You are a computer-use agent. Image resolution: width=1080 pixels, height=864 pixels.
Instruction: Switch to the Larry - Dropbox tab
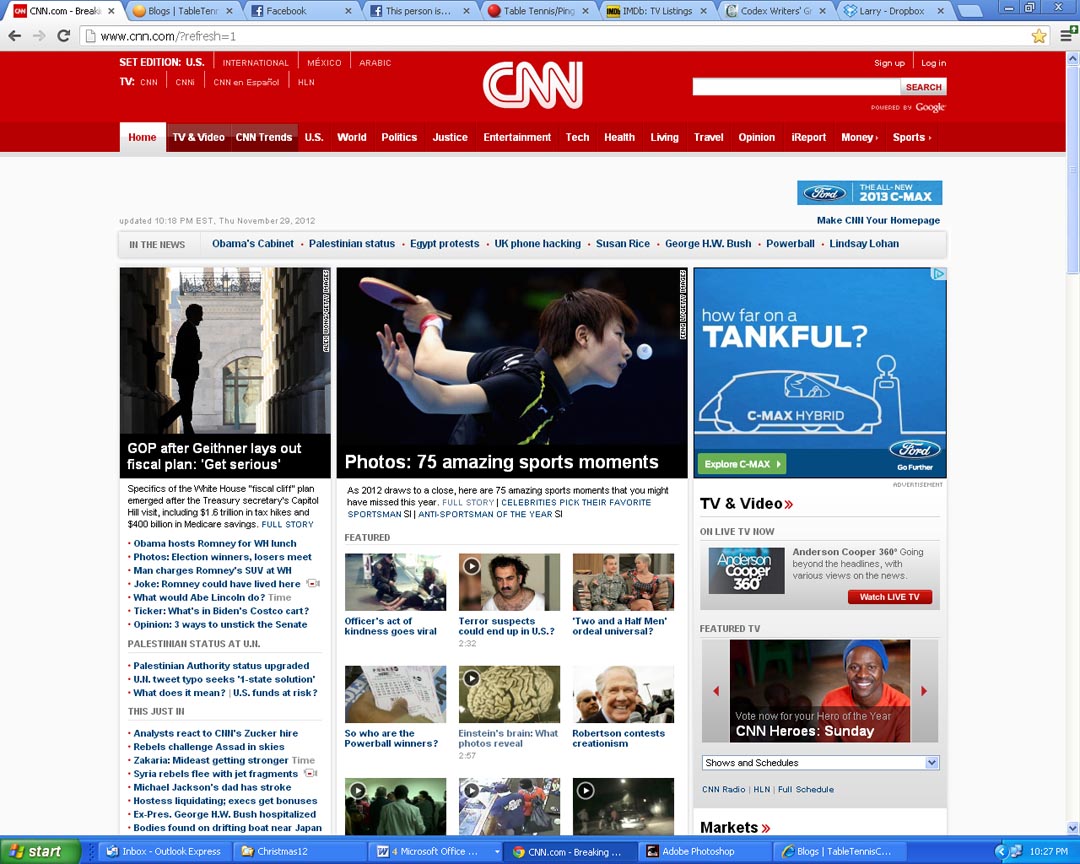coord(893,11)
